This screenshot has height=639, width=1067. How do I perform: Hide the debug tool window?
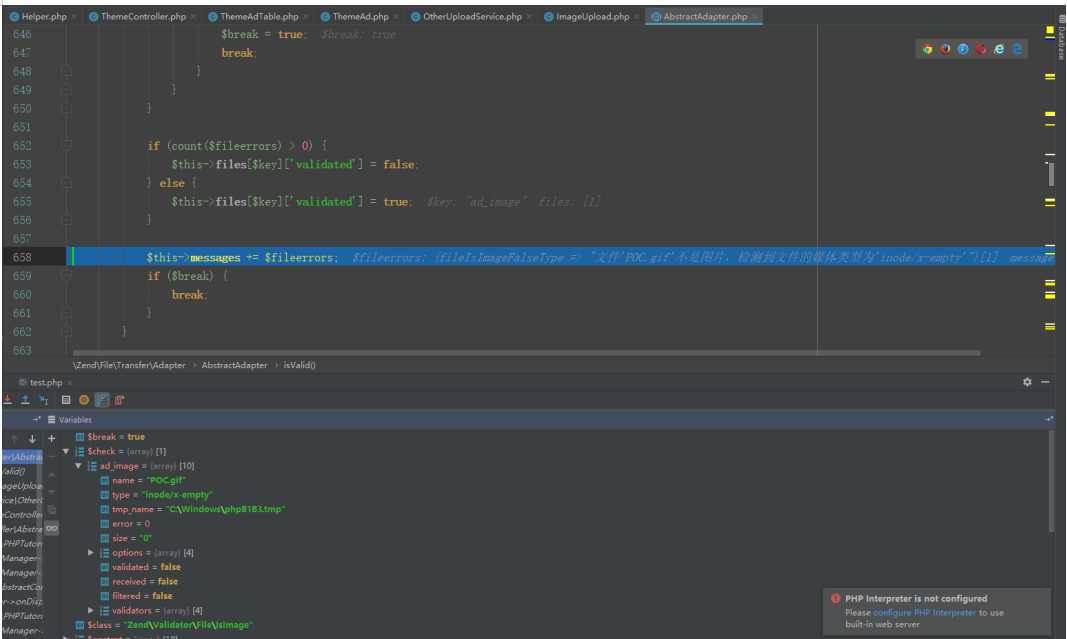(1045, 382)
